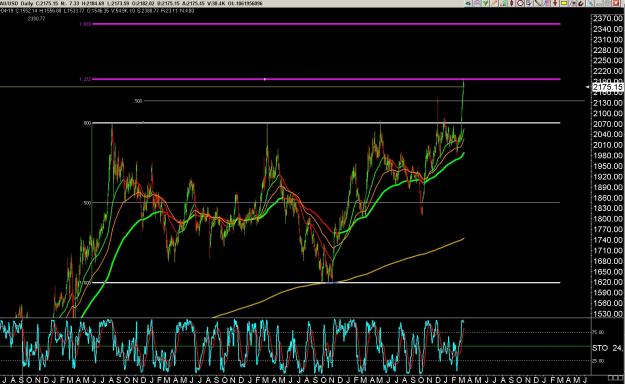Select the thick white line near 1620
Screen dimensions: 625x384
click(x=326, y=283)
